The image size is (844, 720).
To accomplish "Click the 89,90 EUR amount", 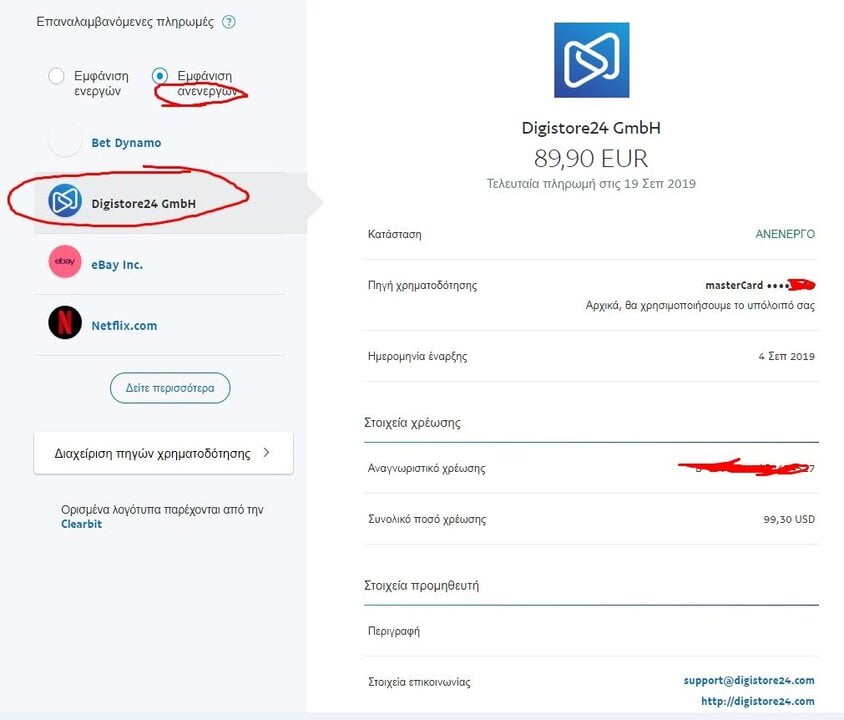I will click(591, 158).
